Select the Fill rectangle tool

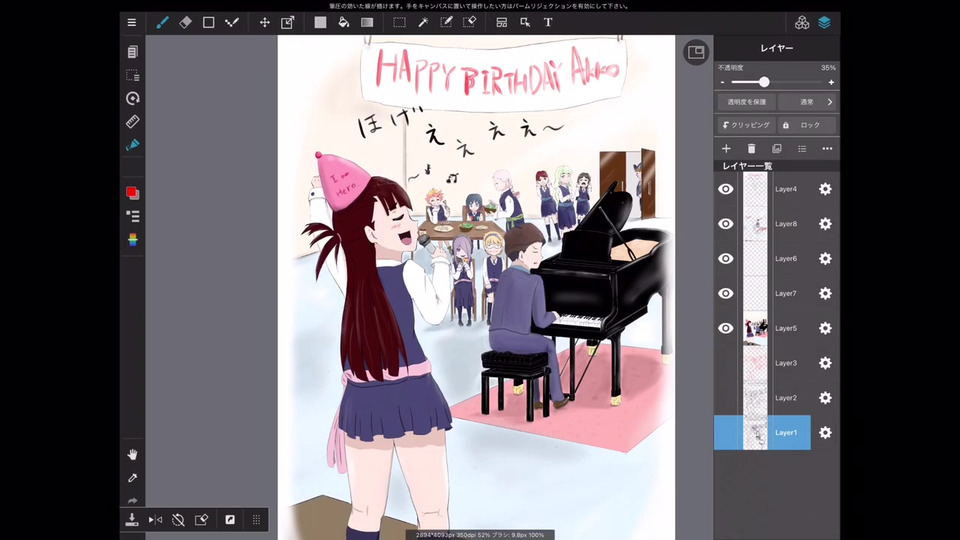pyautogui.click(x=320, y=23)
